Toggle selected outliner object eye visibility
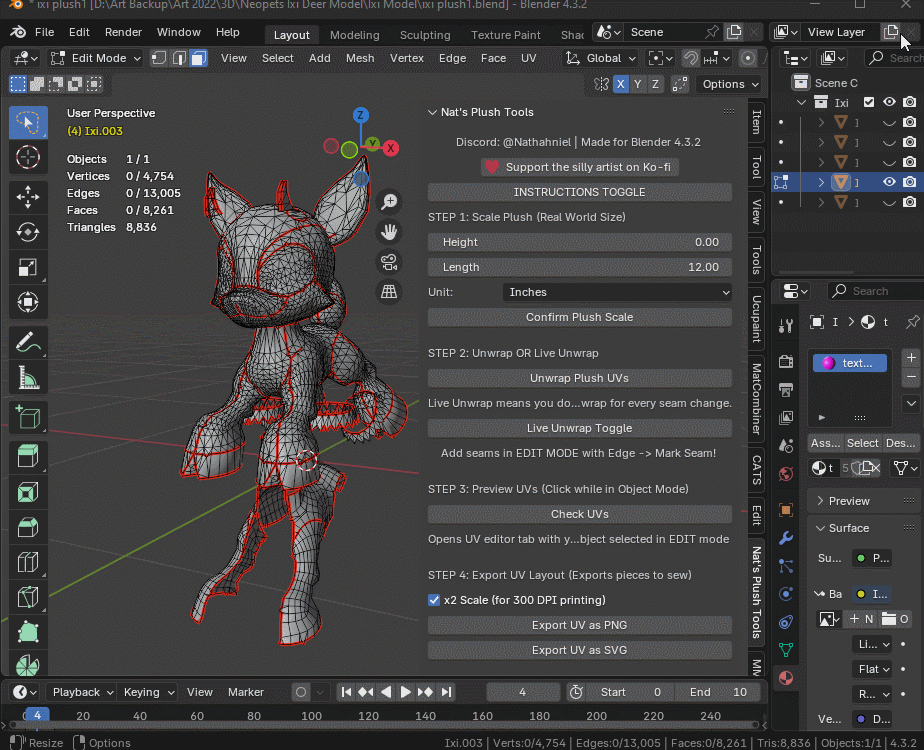Screen dimensions: 924x750 click(889, 182)
